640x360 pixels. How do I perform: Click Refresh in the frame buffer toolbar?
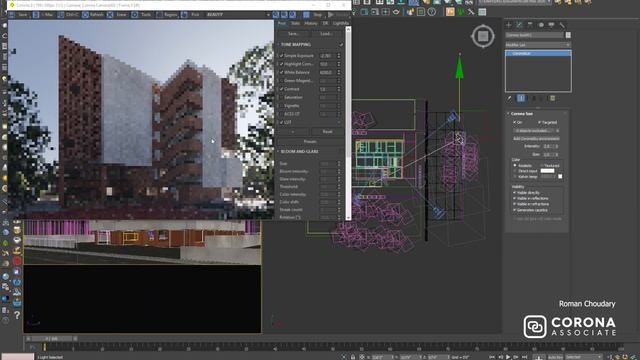(x=93, y=15)
